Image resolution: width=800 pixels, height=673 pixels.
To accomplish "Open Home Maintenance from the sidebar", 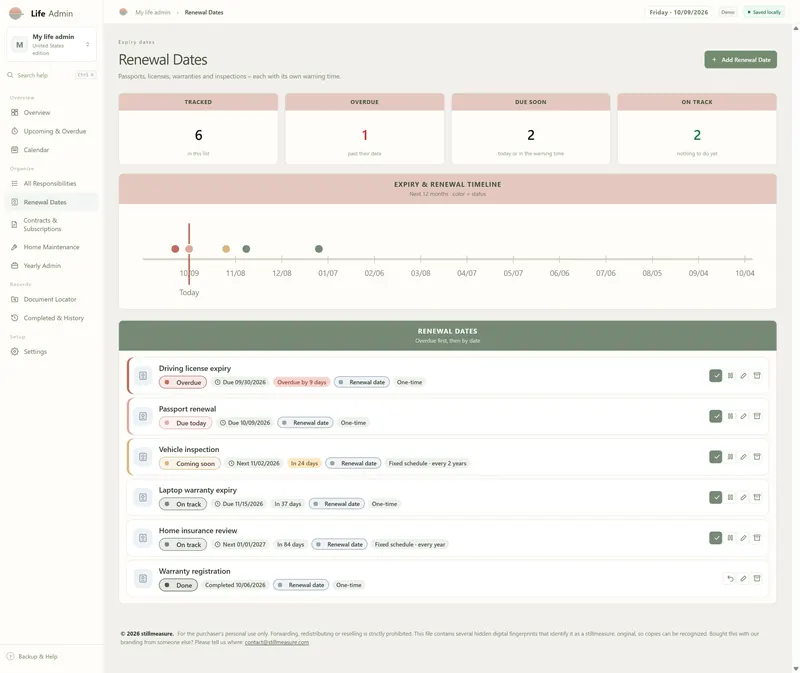I will 51,247.
